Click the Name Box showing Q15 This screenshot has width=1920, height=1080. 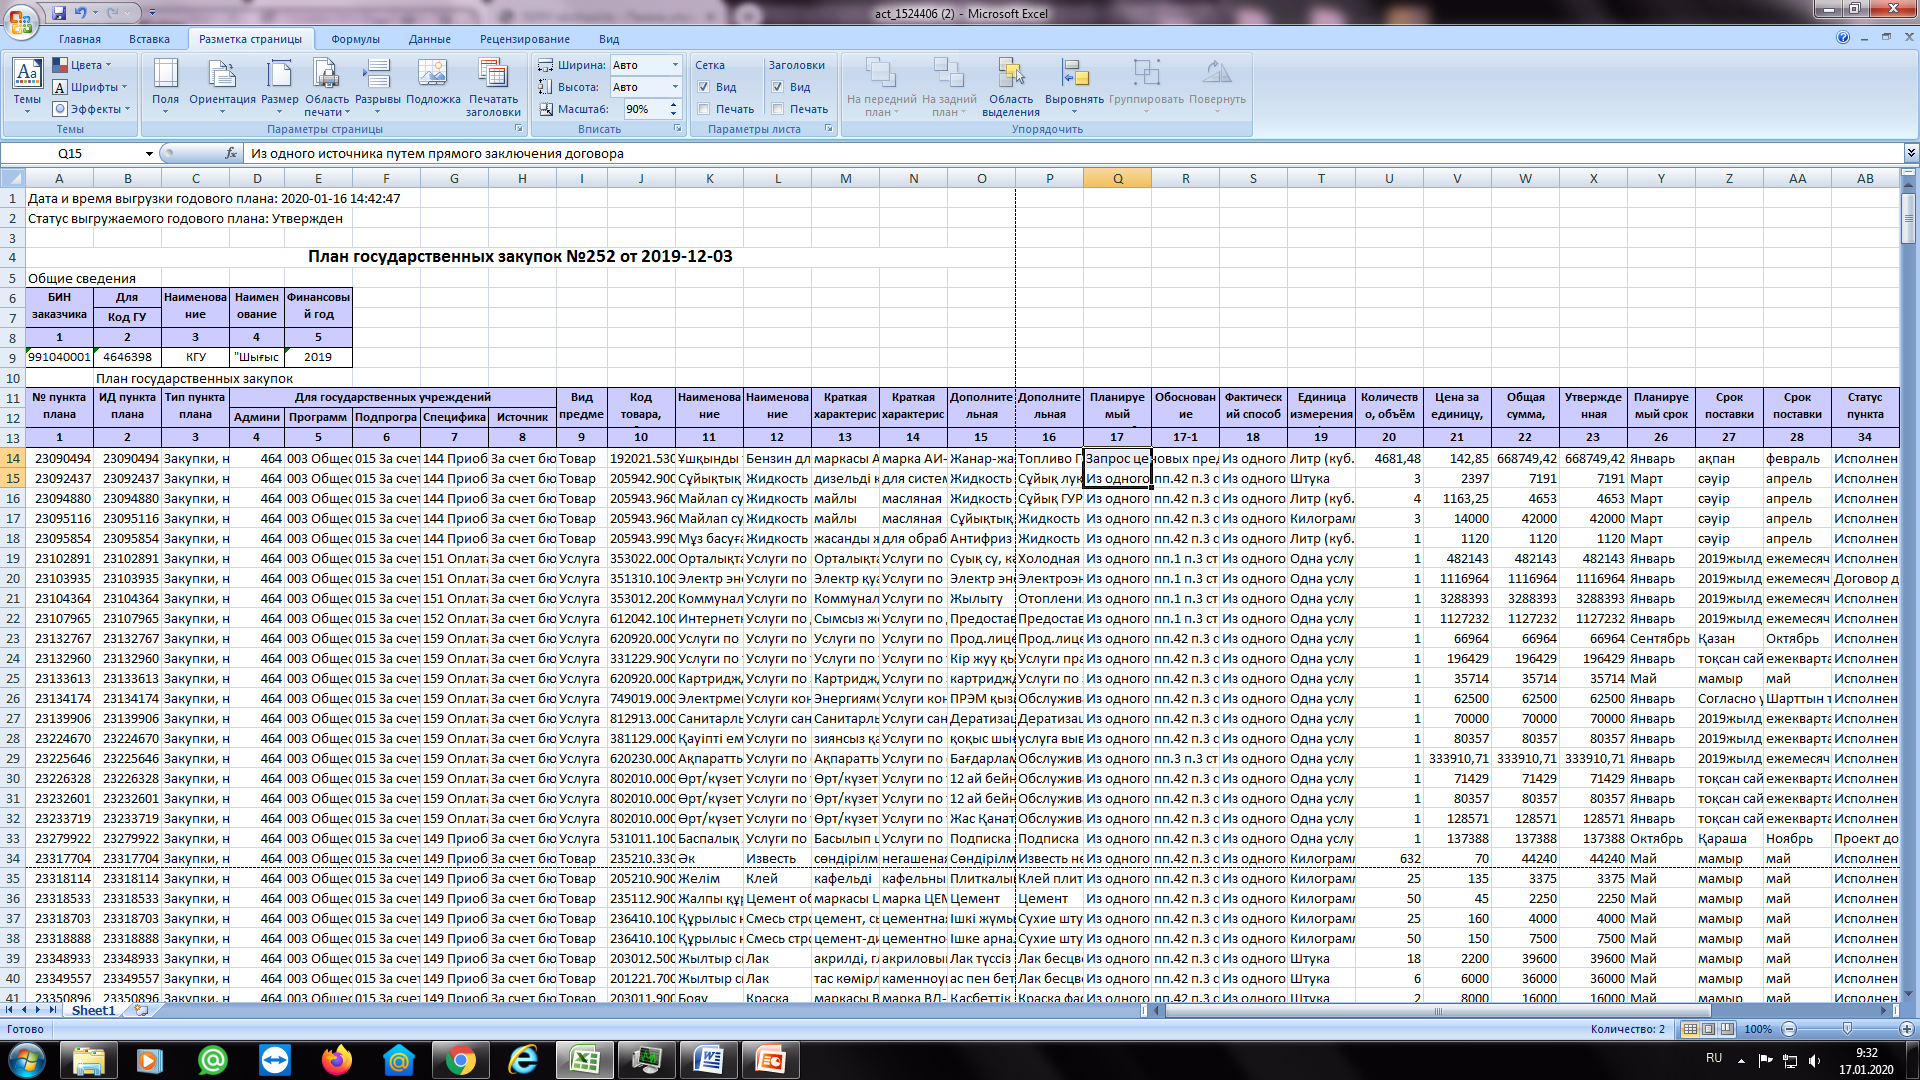[72, 153]
